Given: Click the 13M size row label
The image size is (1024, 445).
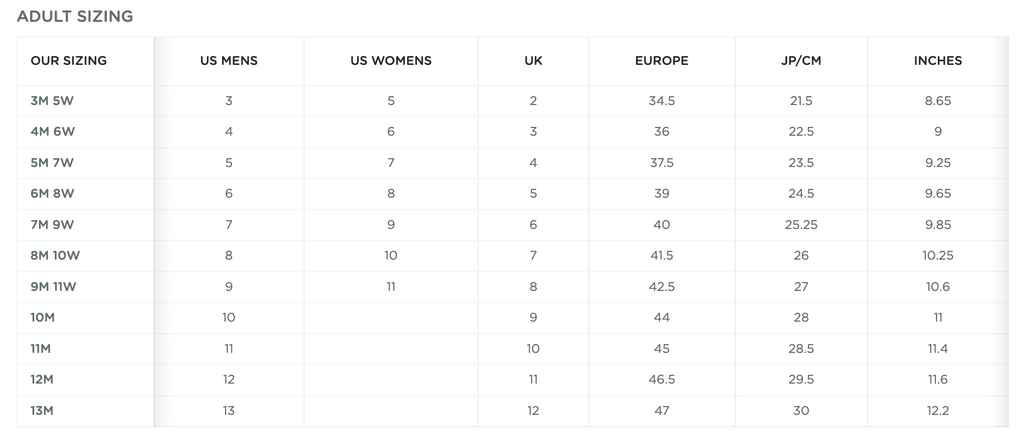Looking at the screenshot, I should click(x=42, y=411).
